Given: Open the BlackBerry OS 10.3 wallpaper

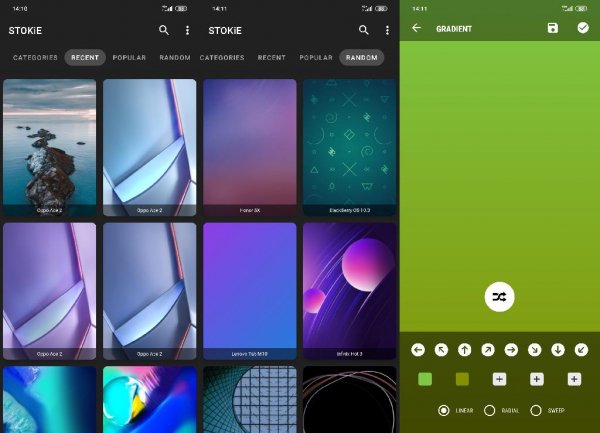Looking at the screenshot, I should tap(349, 148).
